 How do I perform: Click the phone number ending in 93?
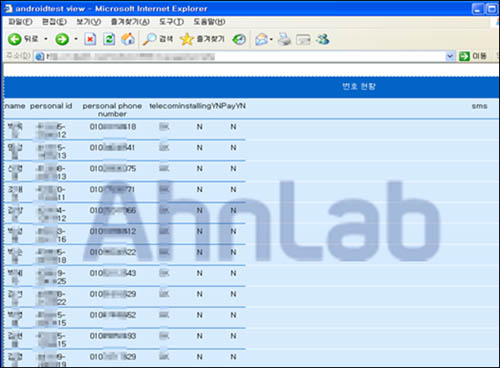click(x=113, y=336)
